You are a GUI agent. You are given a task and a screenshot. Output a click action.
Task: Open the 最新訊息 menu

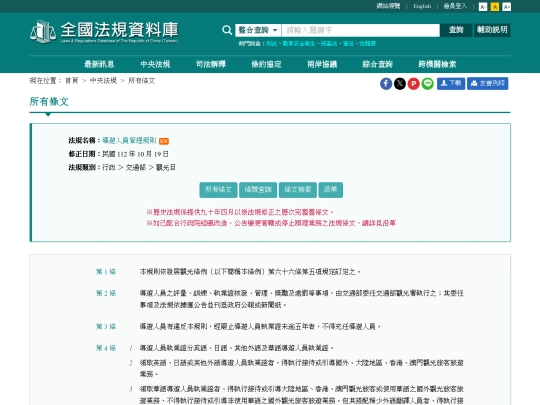[x=99, y=64]
